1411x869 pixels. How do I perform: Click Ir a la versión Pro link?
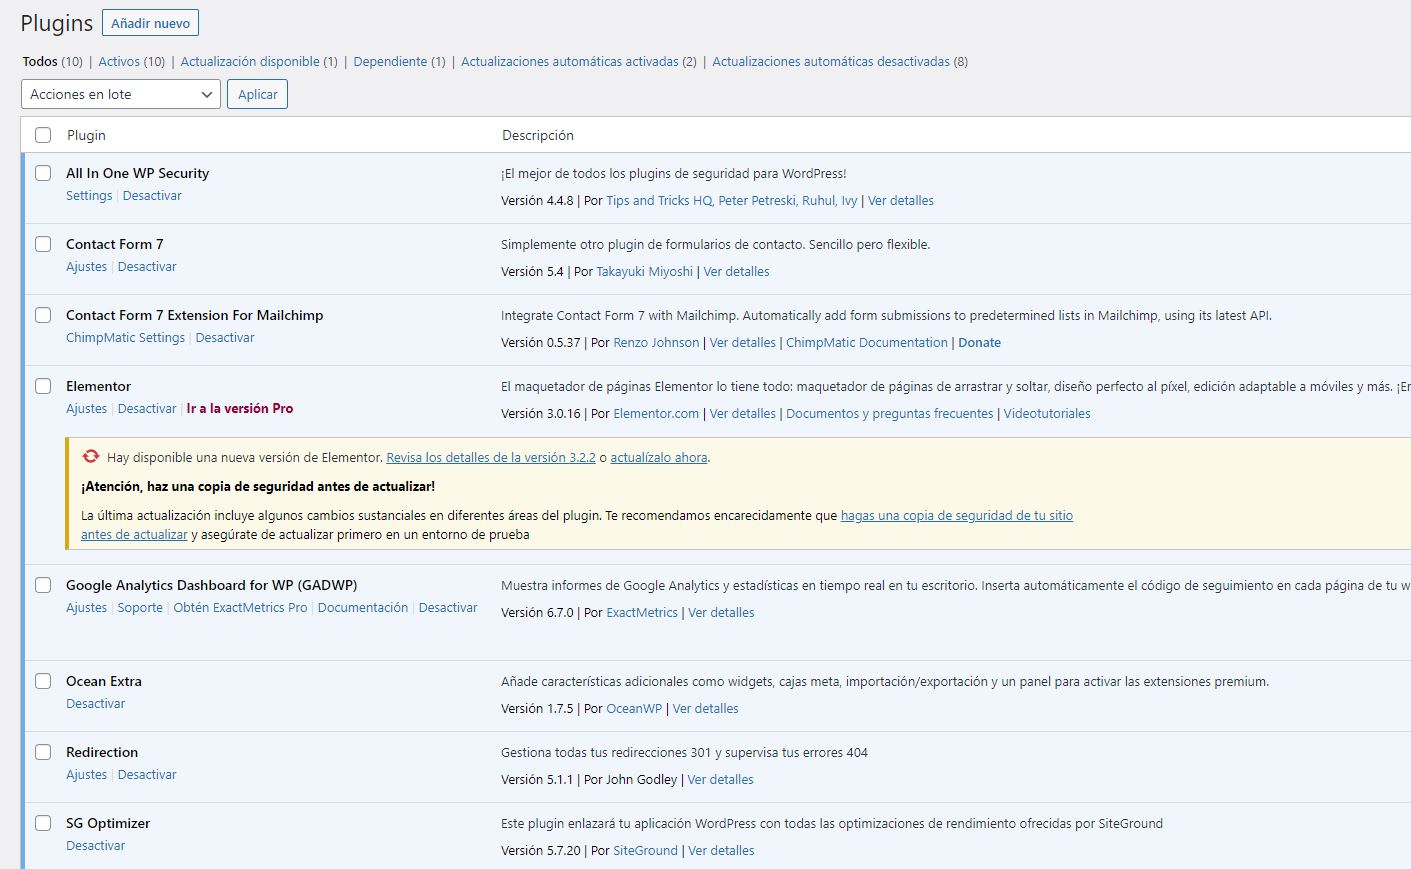240,409
